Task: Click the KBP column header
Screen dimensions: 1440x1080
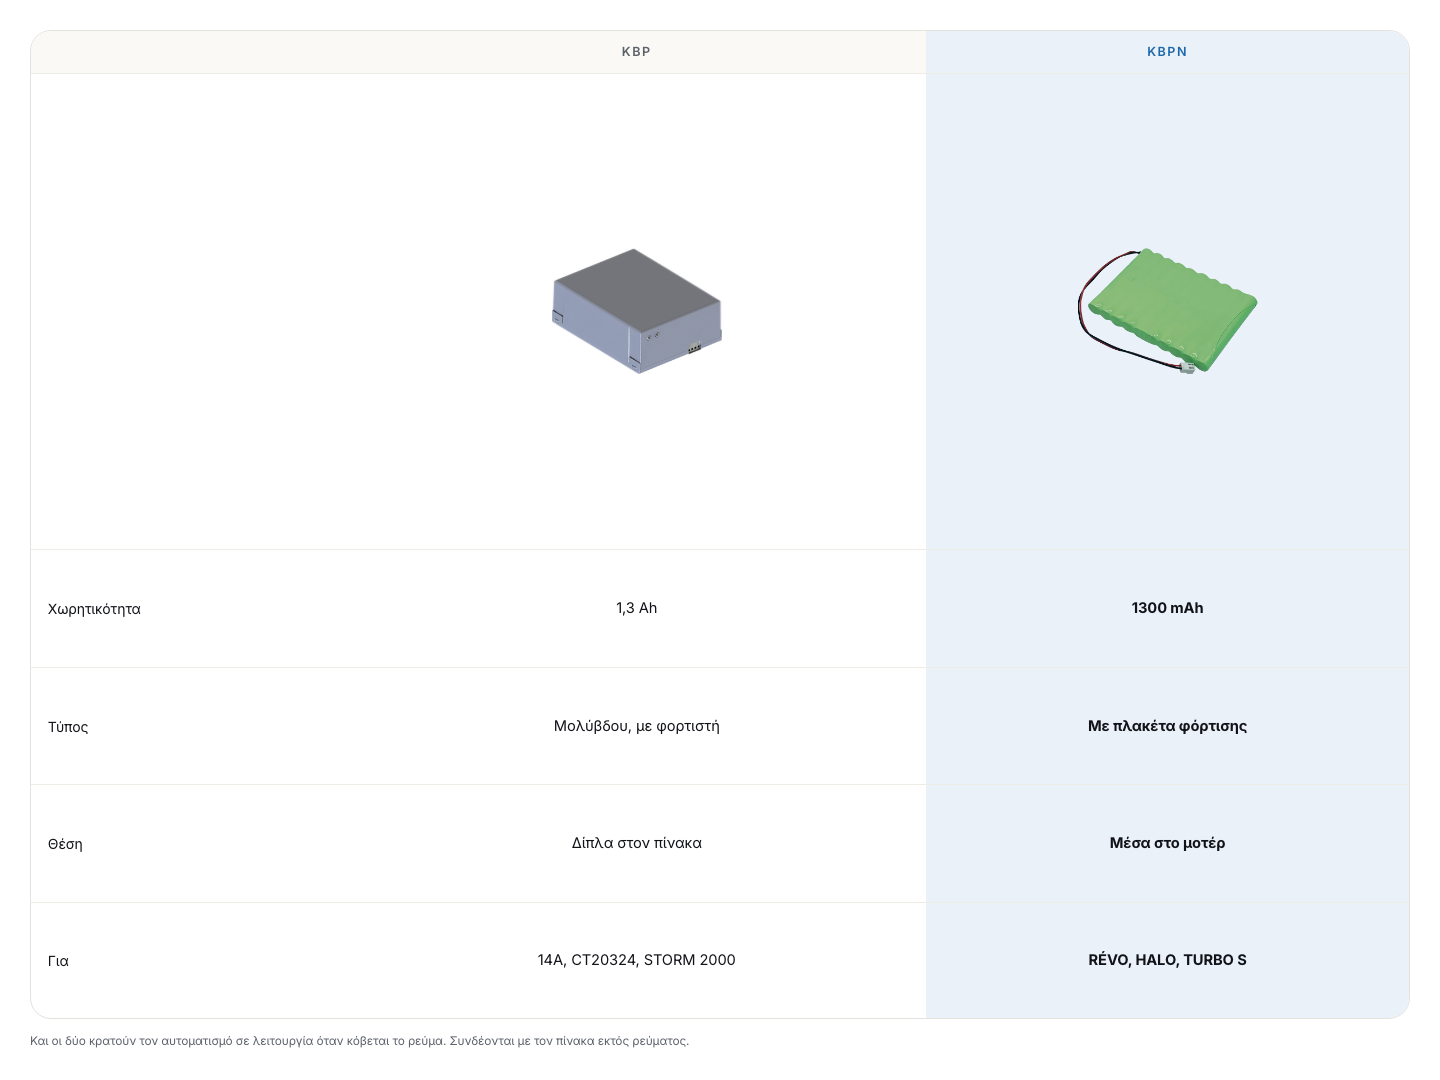Action: 636,52
